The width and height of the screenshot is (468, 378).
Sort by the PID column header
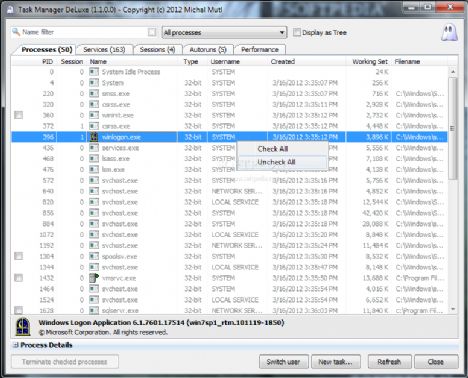pos(47,62)
